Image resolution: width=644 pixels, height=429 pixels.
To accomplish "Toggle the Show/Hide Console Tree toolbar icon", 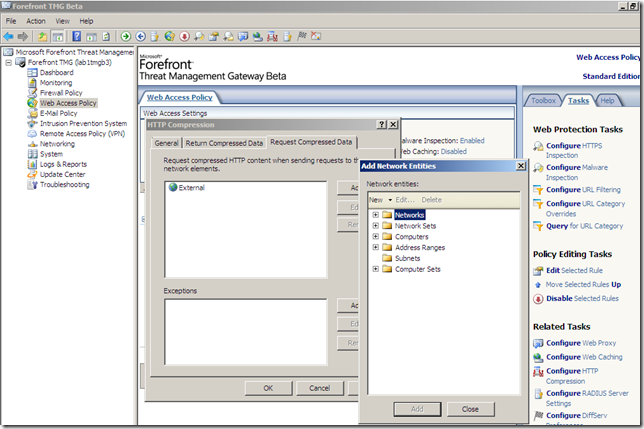I will 58,37.
